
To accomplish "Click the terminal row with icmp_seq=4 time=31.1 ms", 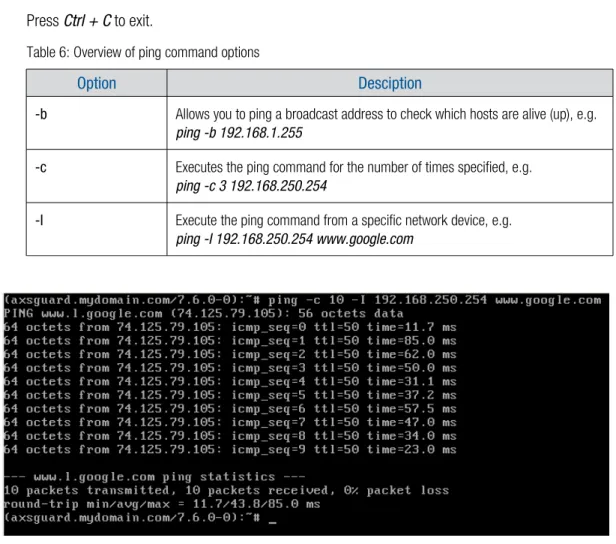I will [230, 382].
